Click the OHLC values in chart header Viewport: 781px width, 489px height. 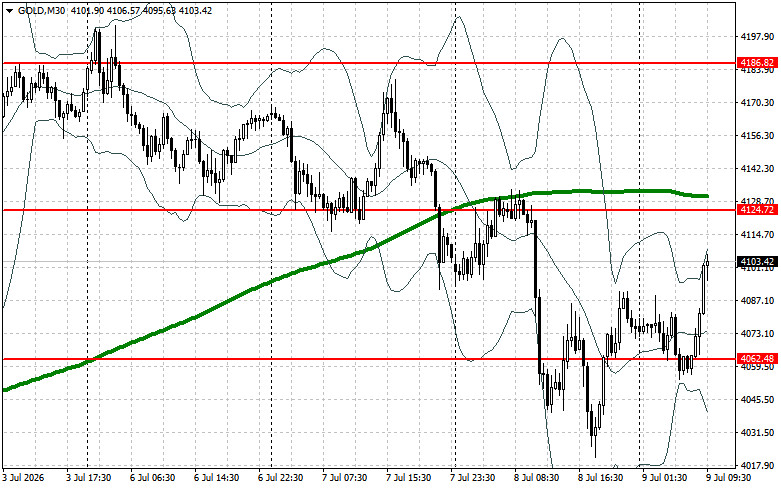tap(141, 10)
